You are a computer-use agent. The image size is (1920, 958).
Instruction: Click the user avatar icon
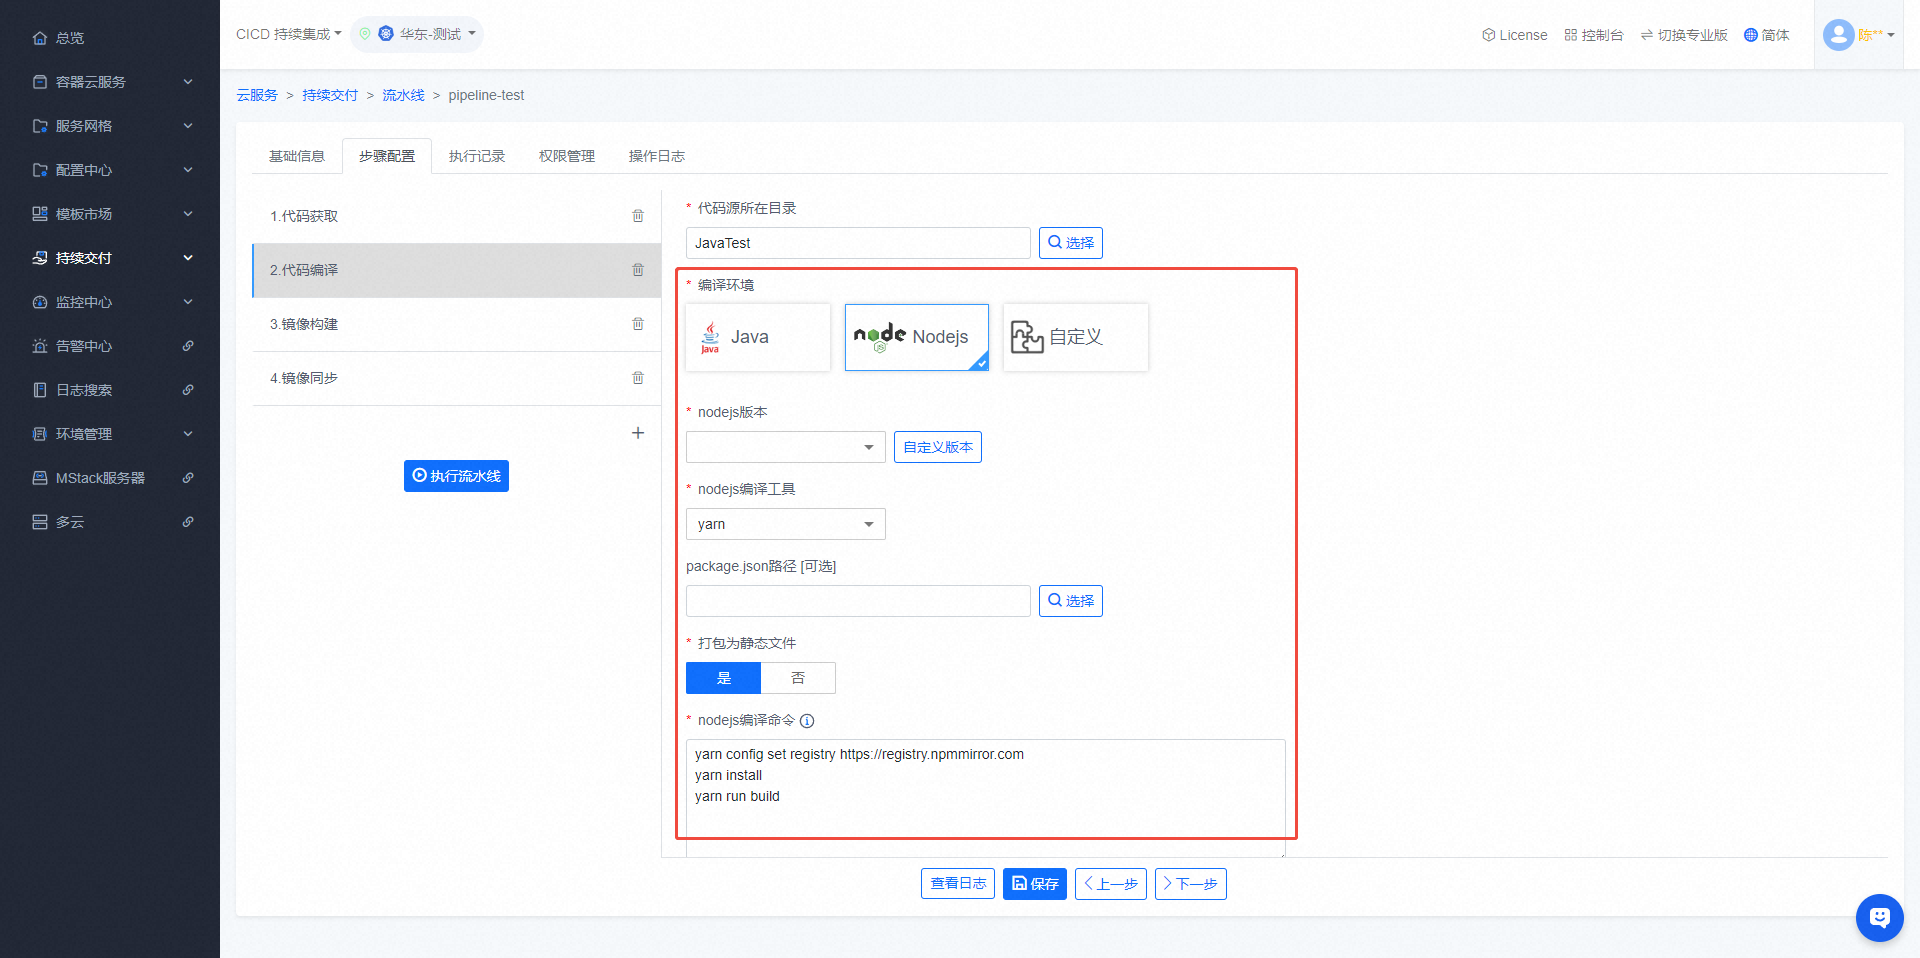click(1838, 35)
